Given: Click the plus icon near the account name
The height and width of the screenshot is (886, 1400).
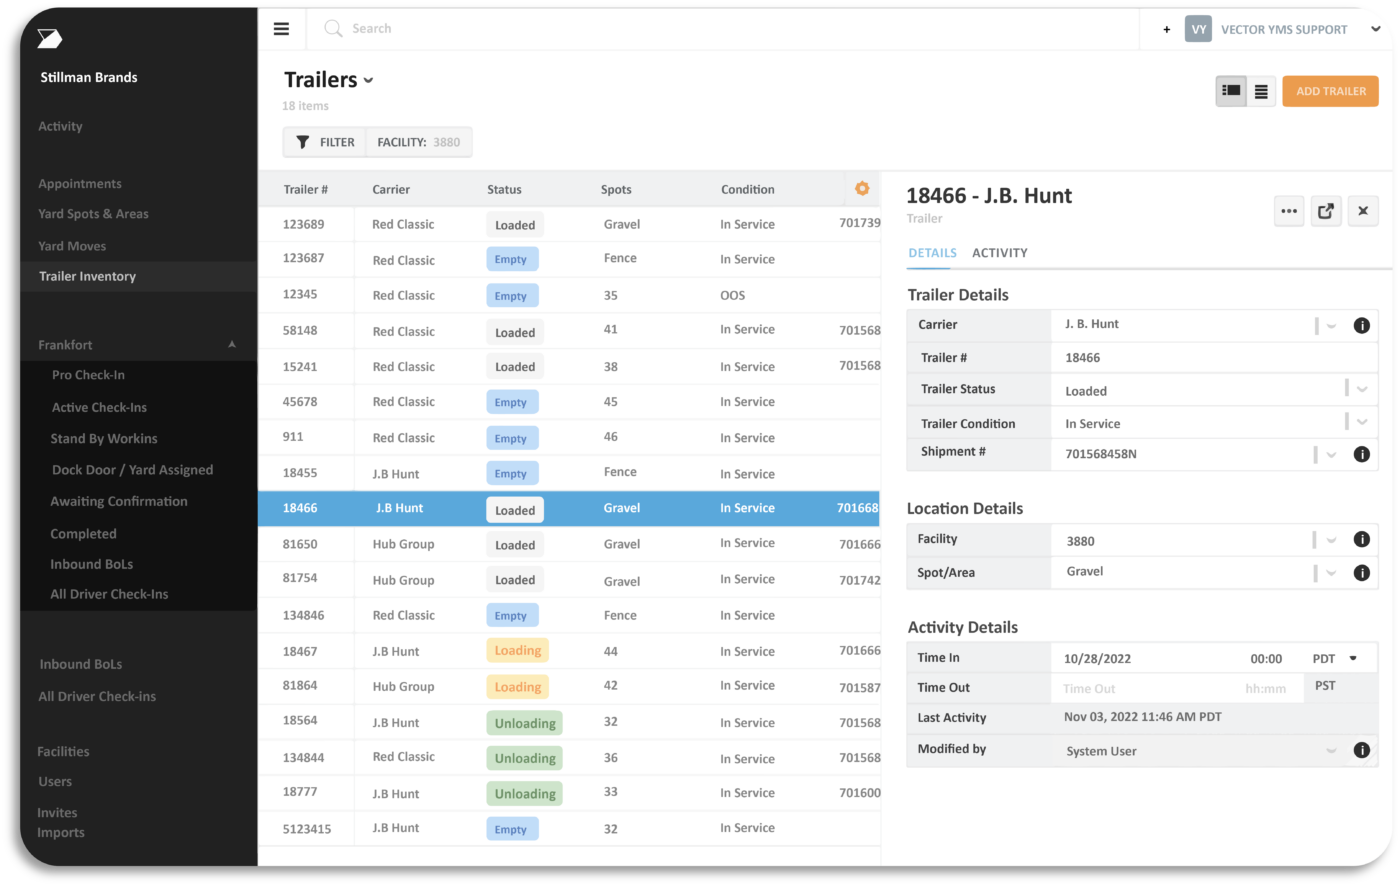Looking at the screenshot, I should click(1166, 29).
